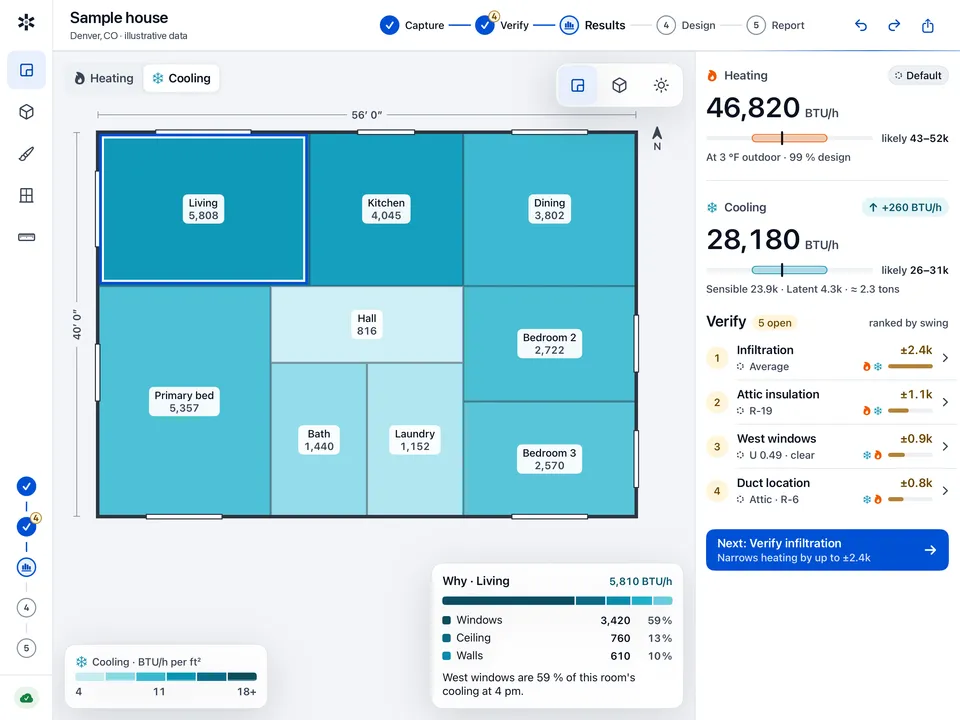Click the cooling BTU/h per ft² color legend
This screenshot has width=960, height=720.
[166, 677]
